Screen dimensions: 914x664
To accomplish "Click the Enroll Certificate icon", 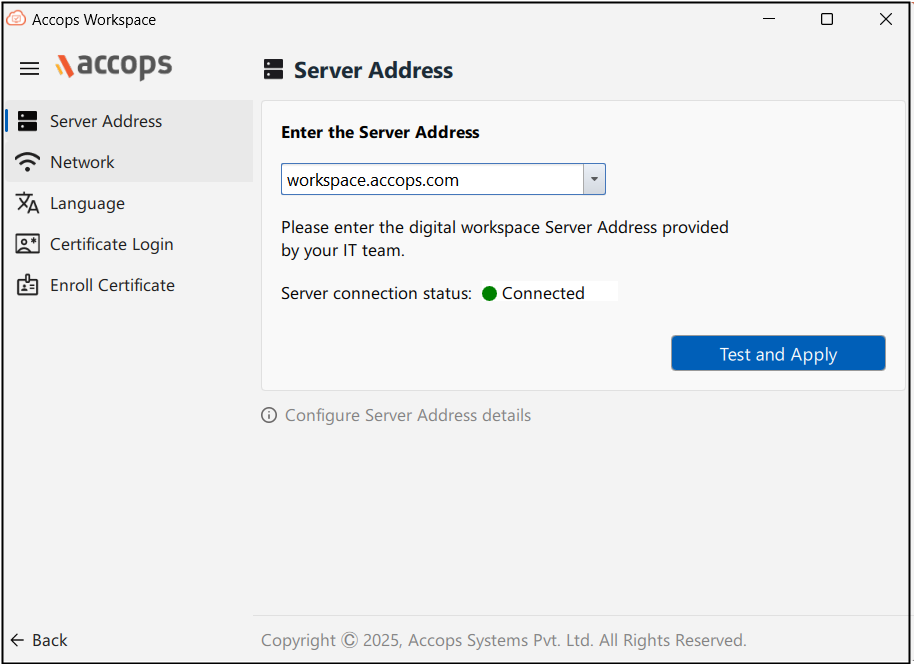I will [27, 285].
